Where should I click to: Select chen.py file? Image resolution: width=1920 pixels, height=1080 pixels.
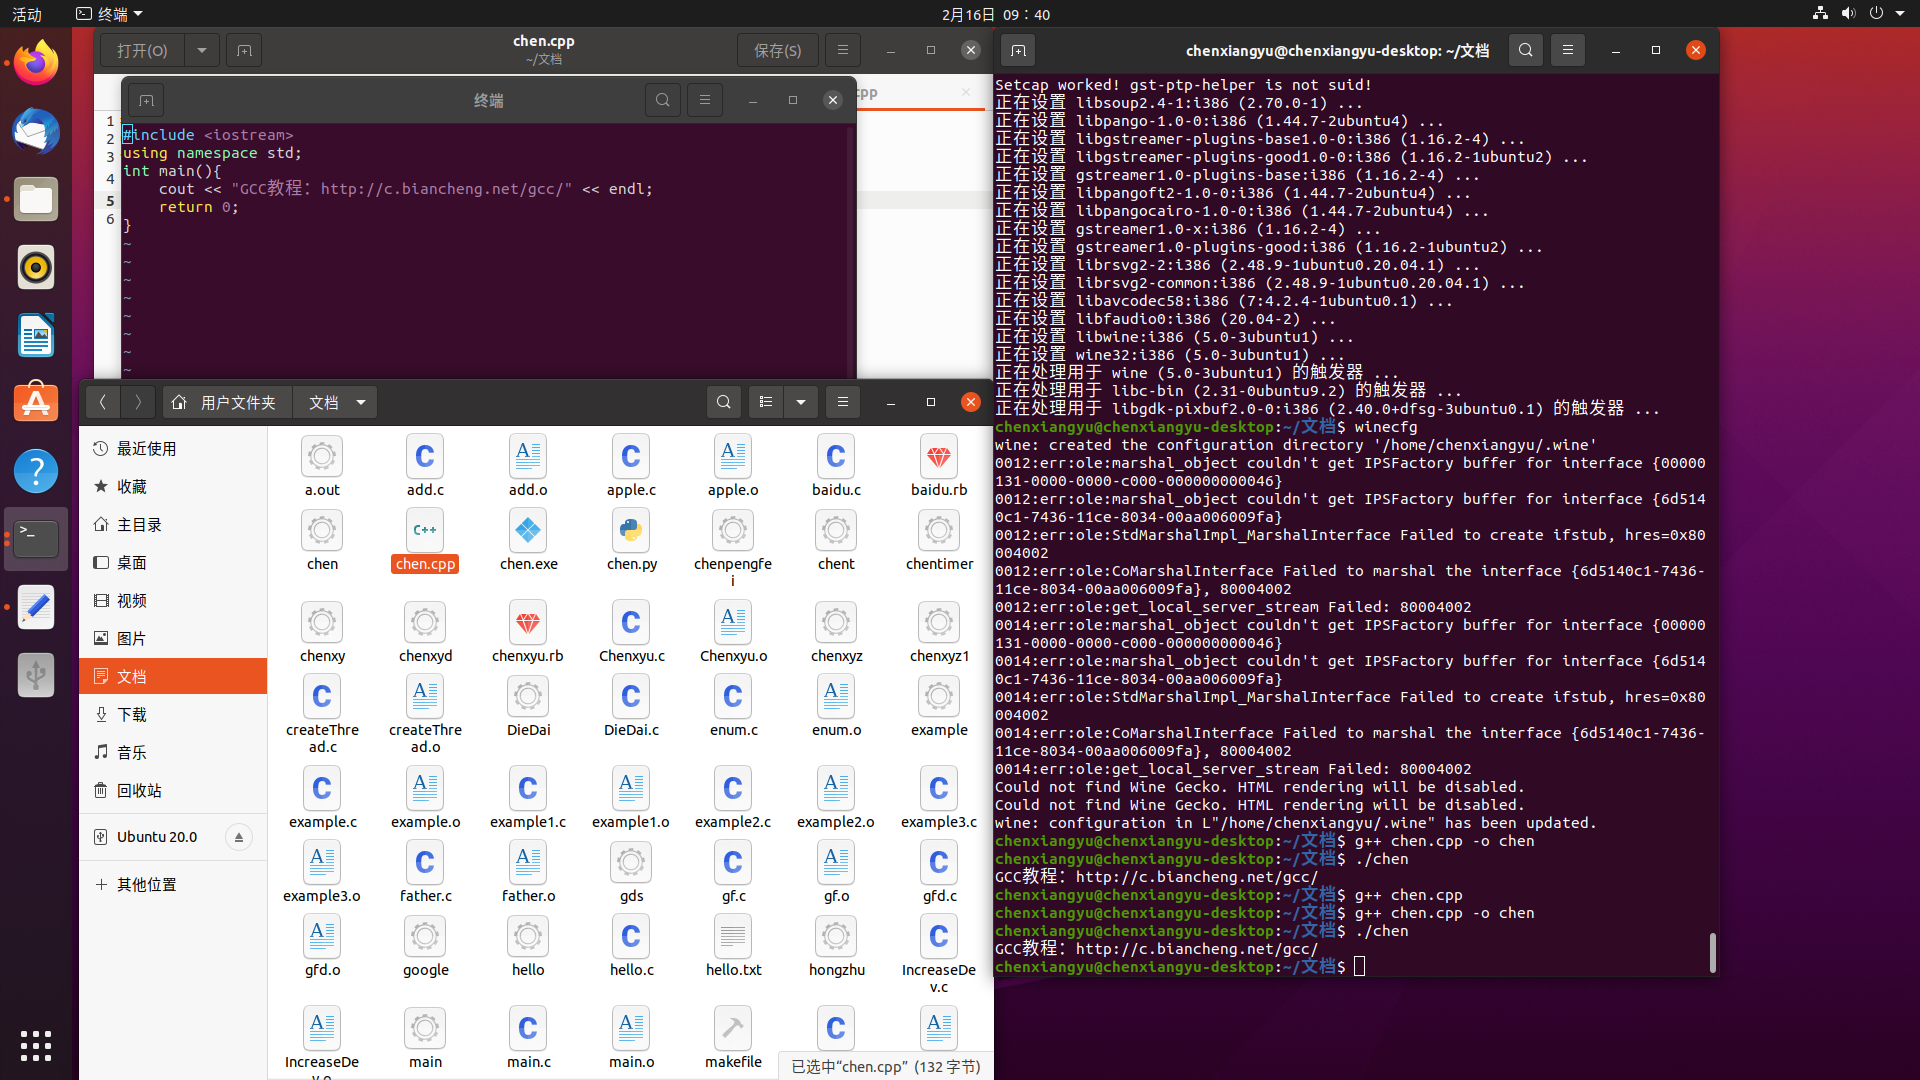pyautogui.click(x=631, y=541)
